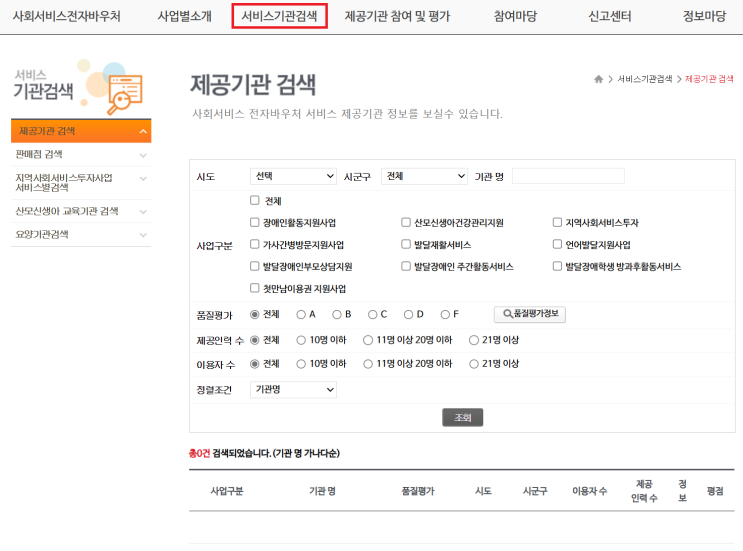The image size is (743, 551).
Task: Select 품질평가 전체 radio
Action: coord(255,315)
